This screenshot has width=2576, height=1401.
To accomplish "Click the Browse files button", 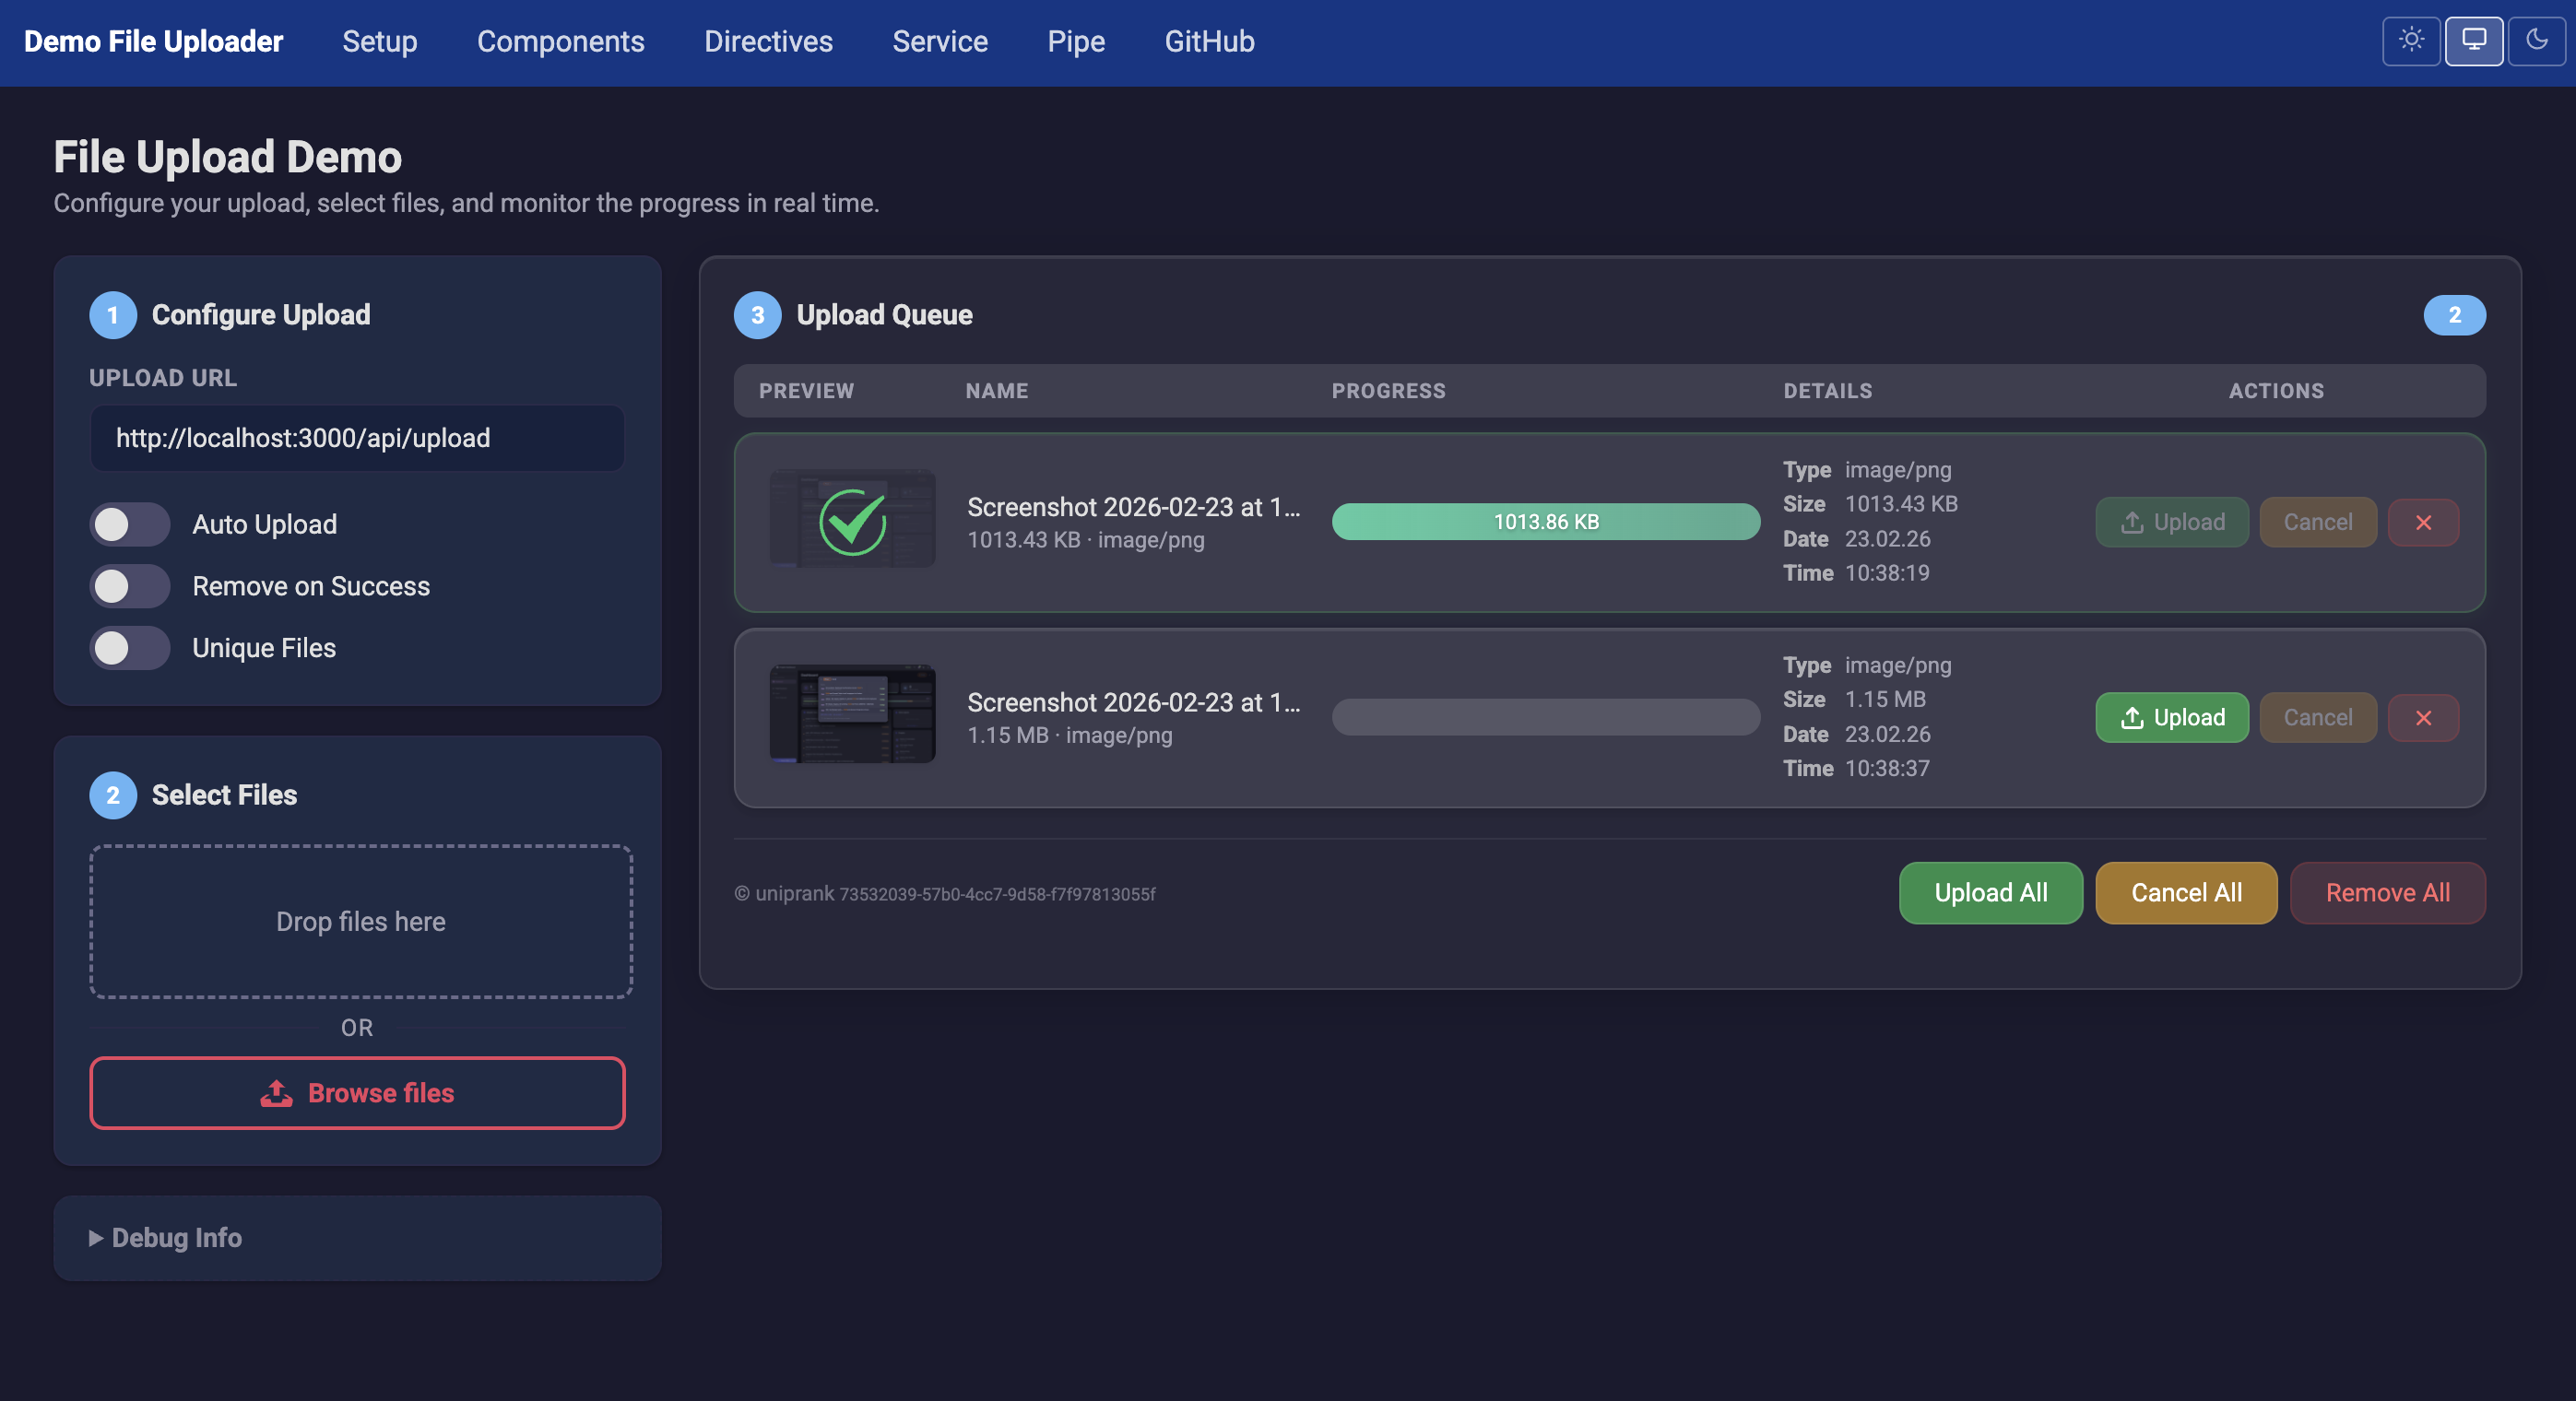I will [357, 1093].
